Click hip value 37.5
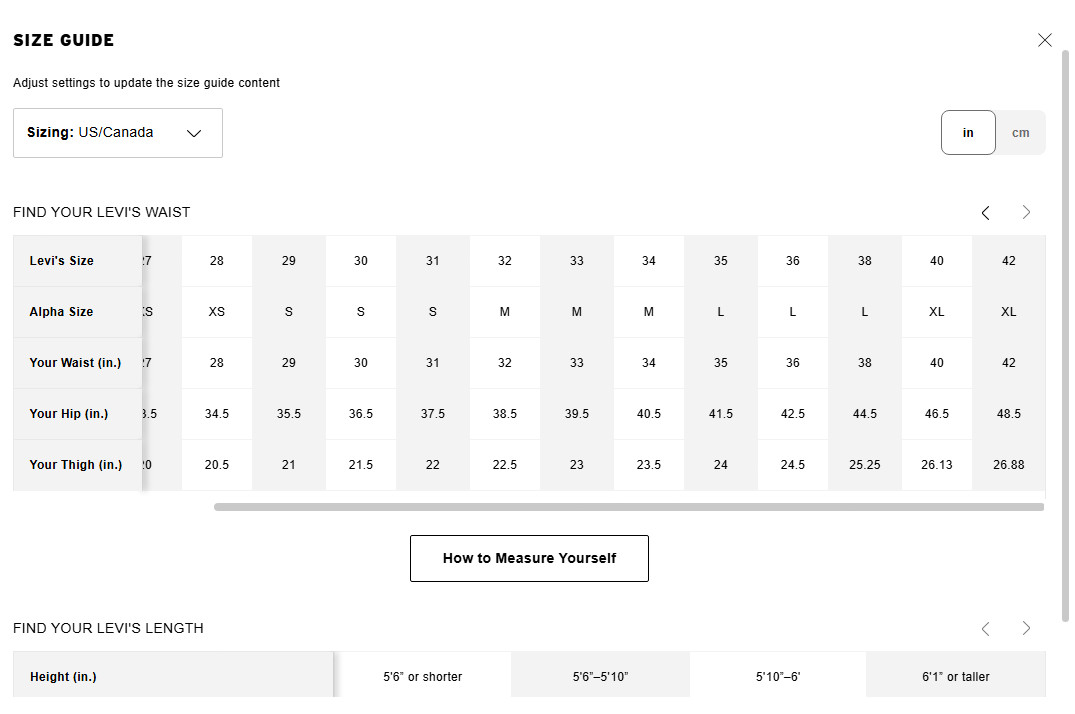This screenshot has width=1075, height=714. pos(433,414)
